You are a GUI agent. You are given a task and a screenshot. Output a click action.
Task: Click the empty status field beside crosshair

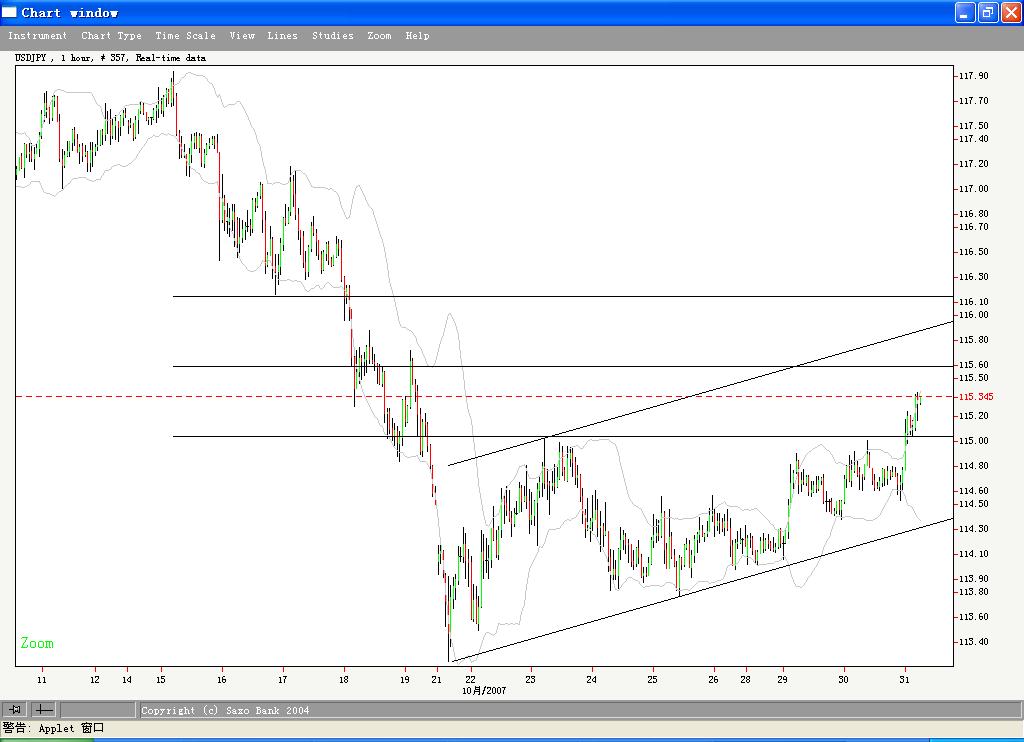97,709
